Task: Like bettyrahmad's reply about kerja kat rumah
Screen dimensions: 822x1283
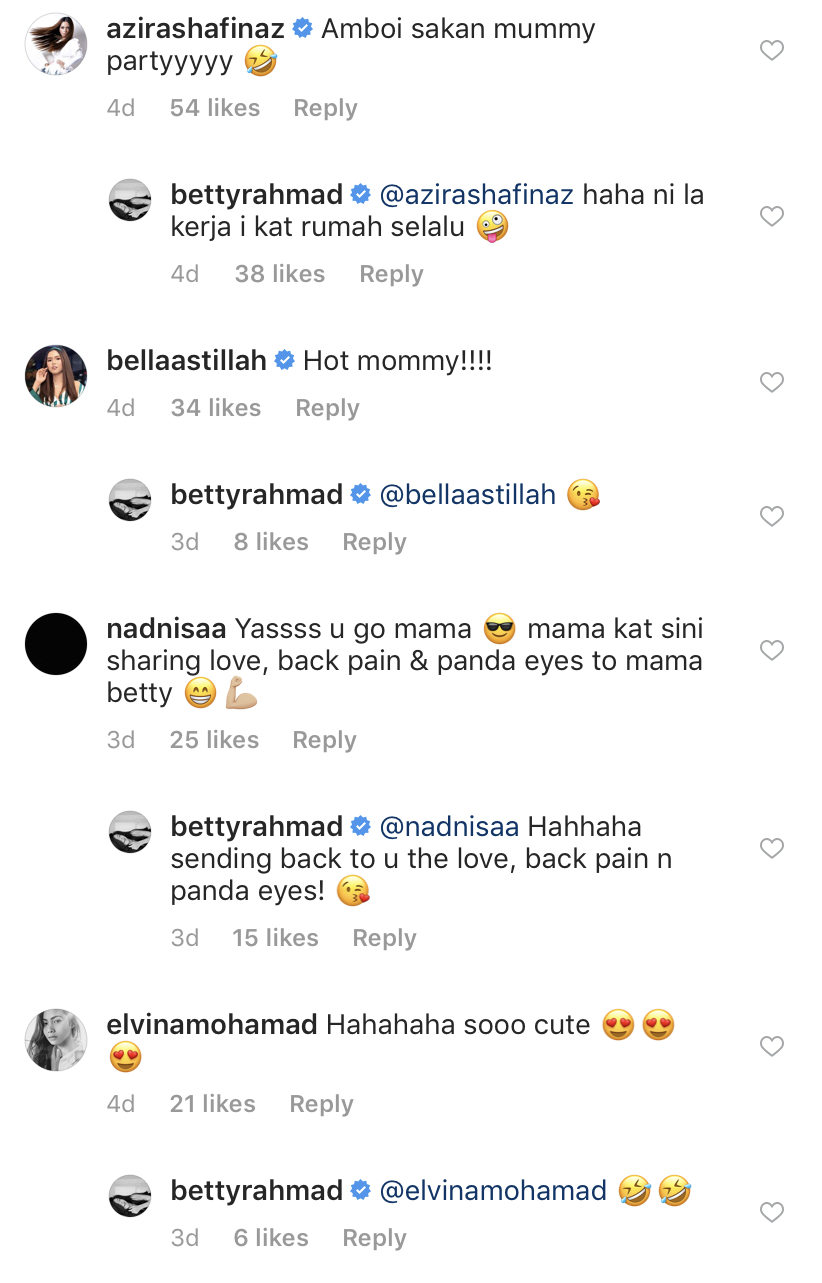Action: [x=771, y=216]
